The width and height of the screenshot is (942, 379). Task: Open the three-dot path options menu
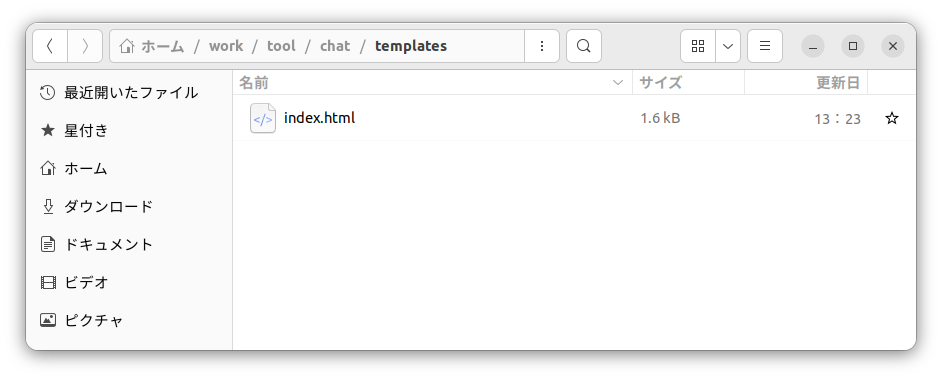[542, 46]
